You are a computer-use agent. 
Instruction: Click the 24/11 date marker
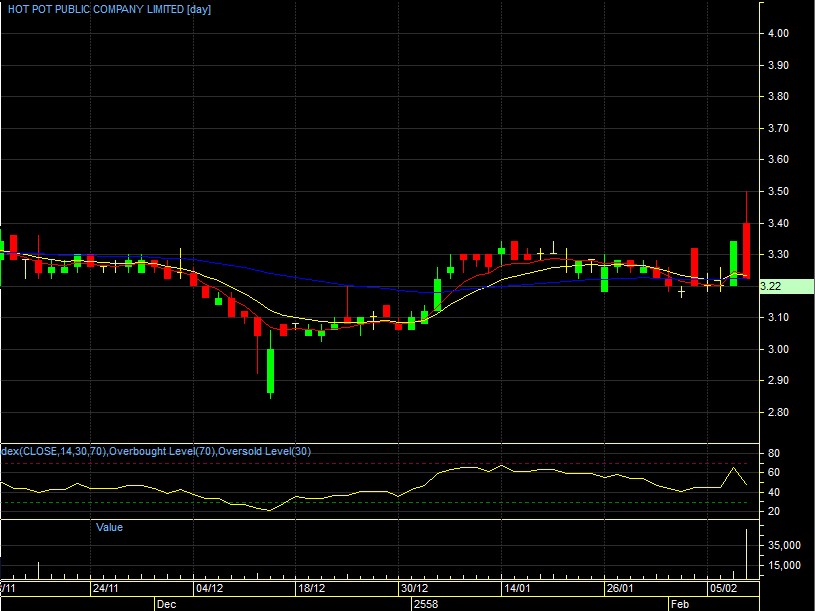106,589
